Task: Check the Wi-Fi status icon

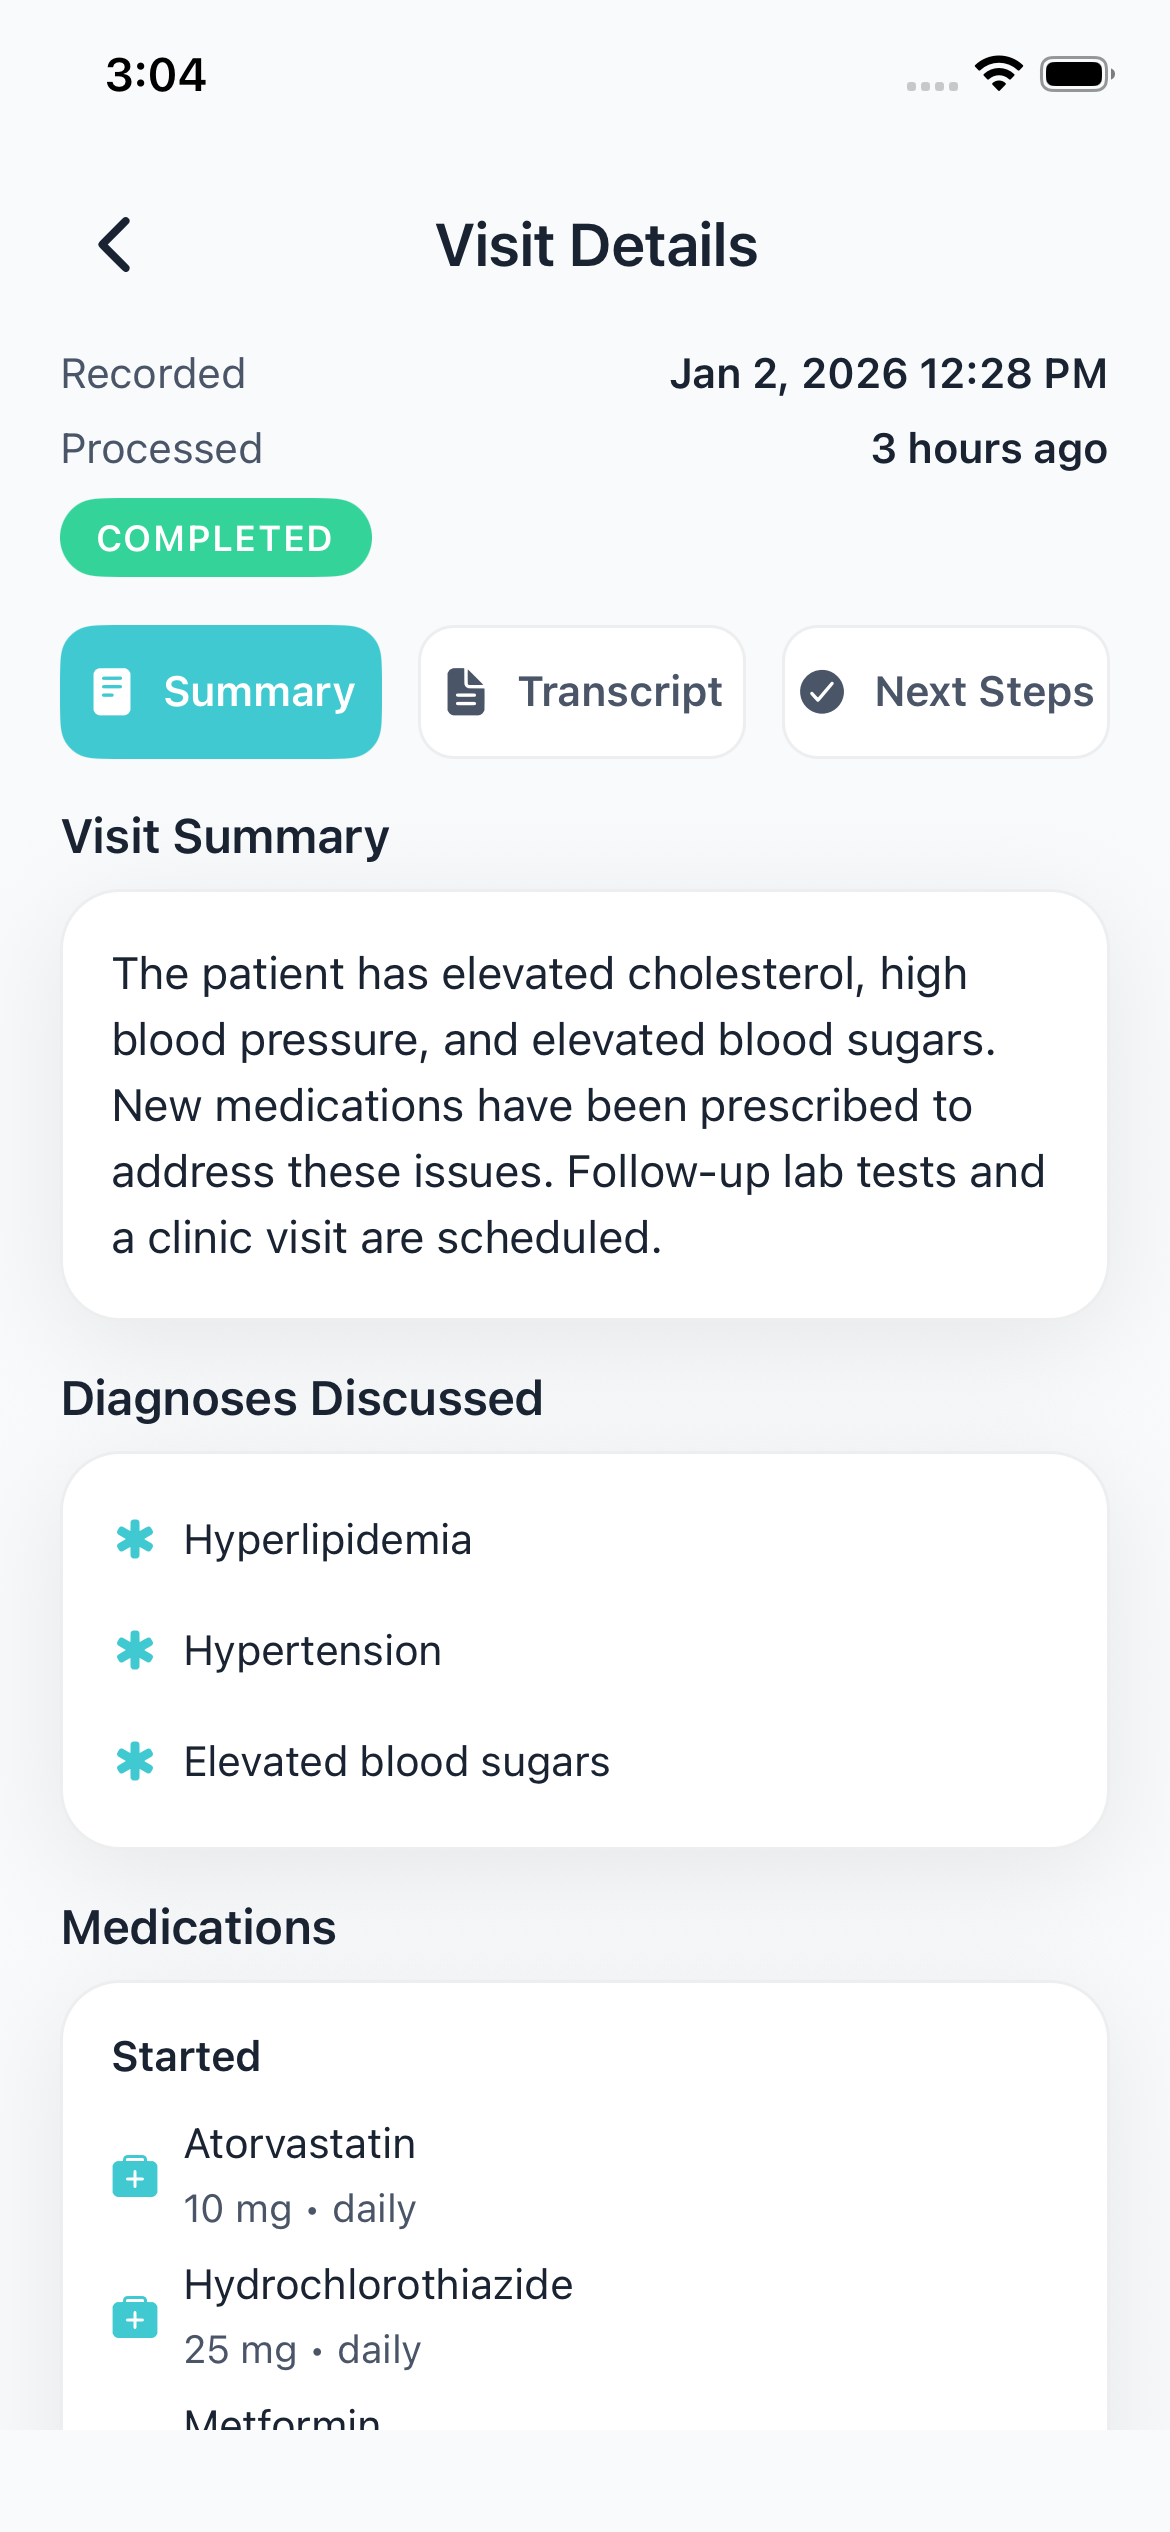Action: tap(998, 74)
